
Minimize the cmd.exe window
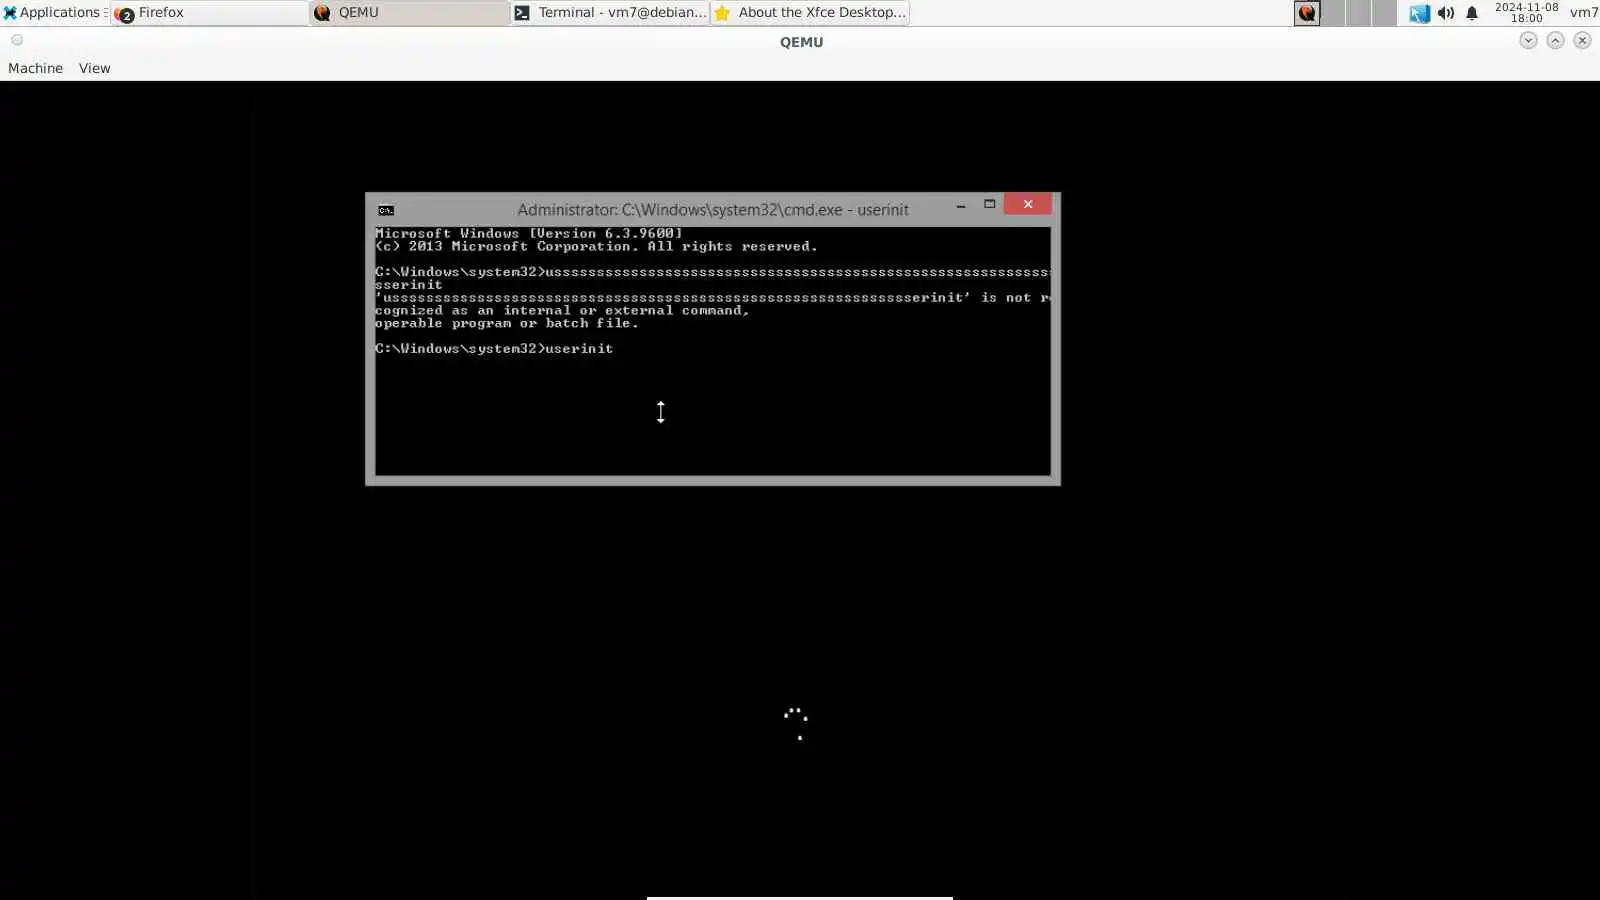[961, 205]
